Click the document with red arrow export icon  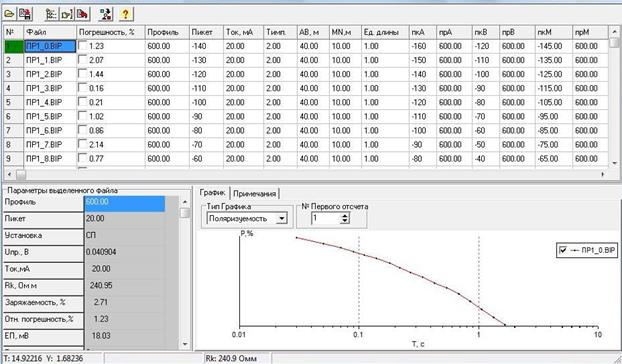click(x=82, y=14)
